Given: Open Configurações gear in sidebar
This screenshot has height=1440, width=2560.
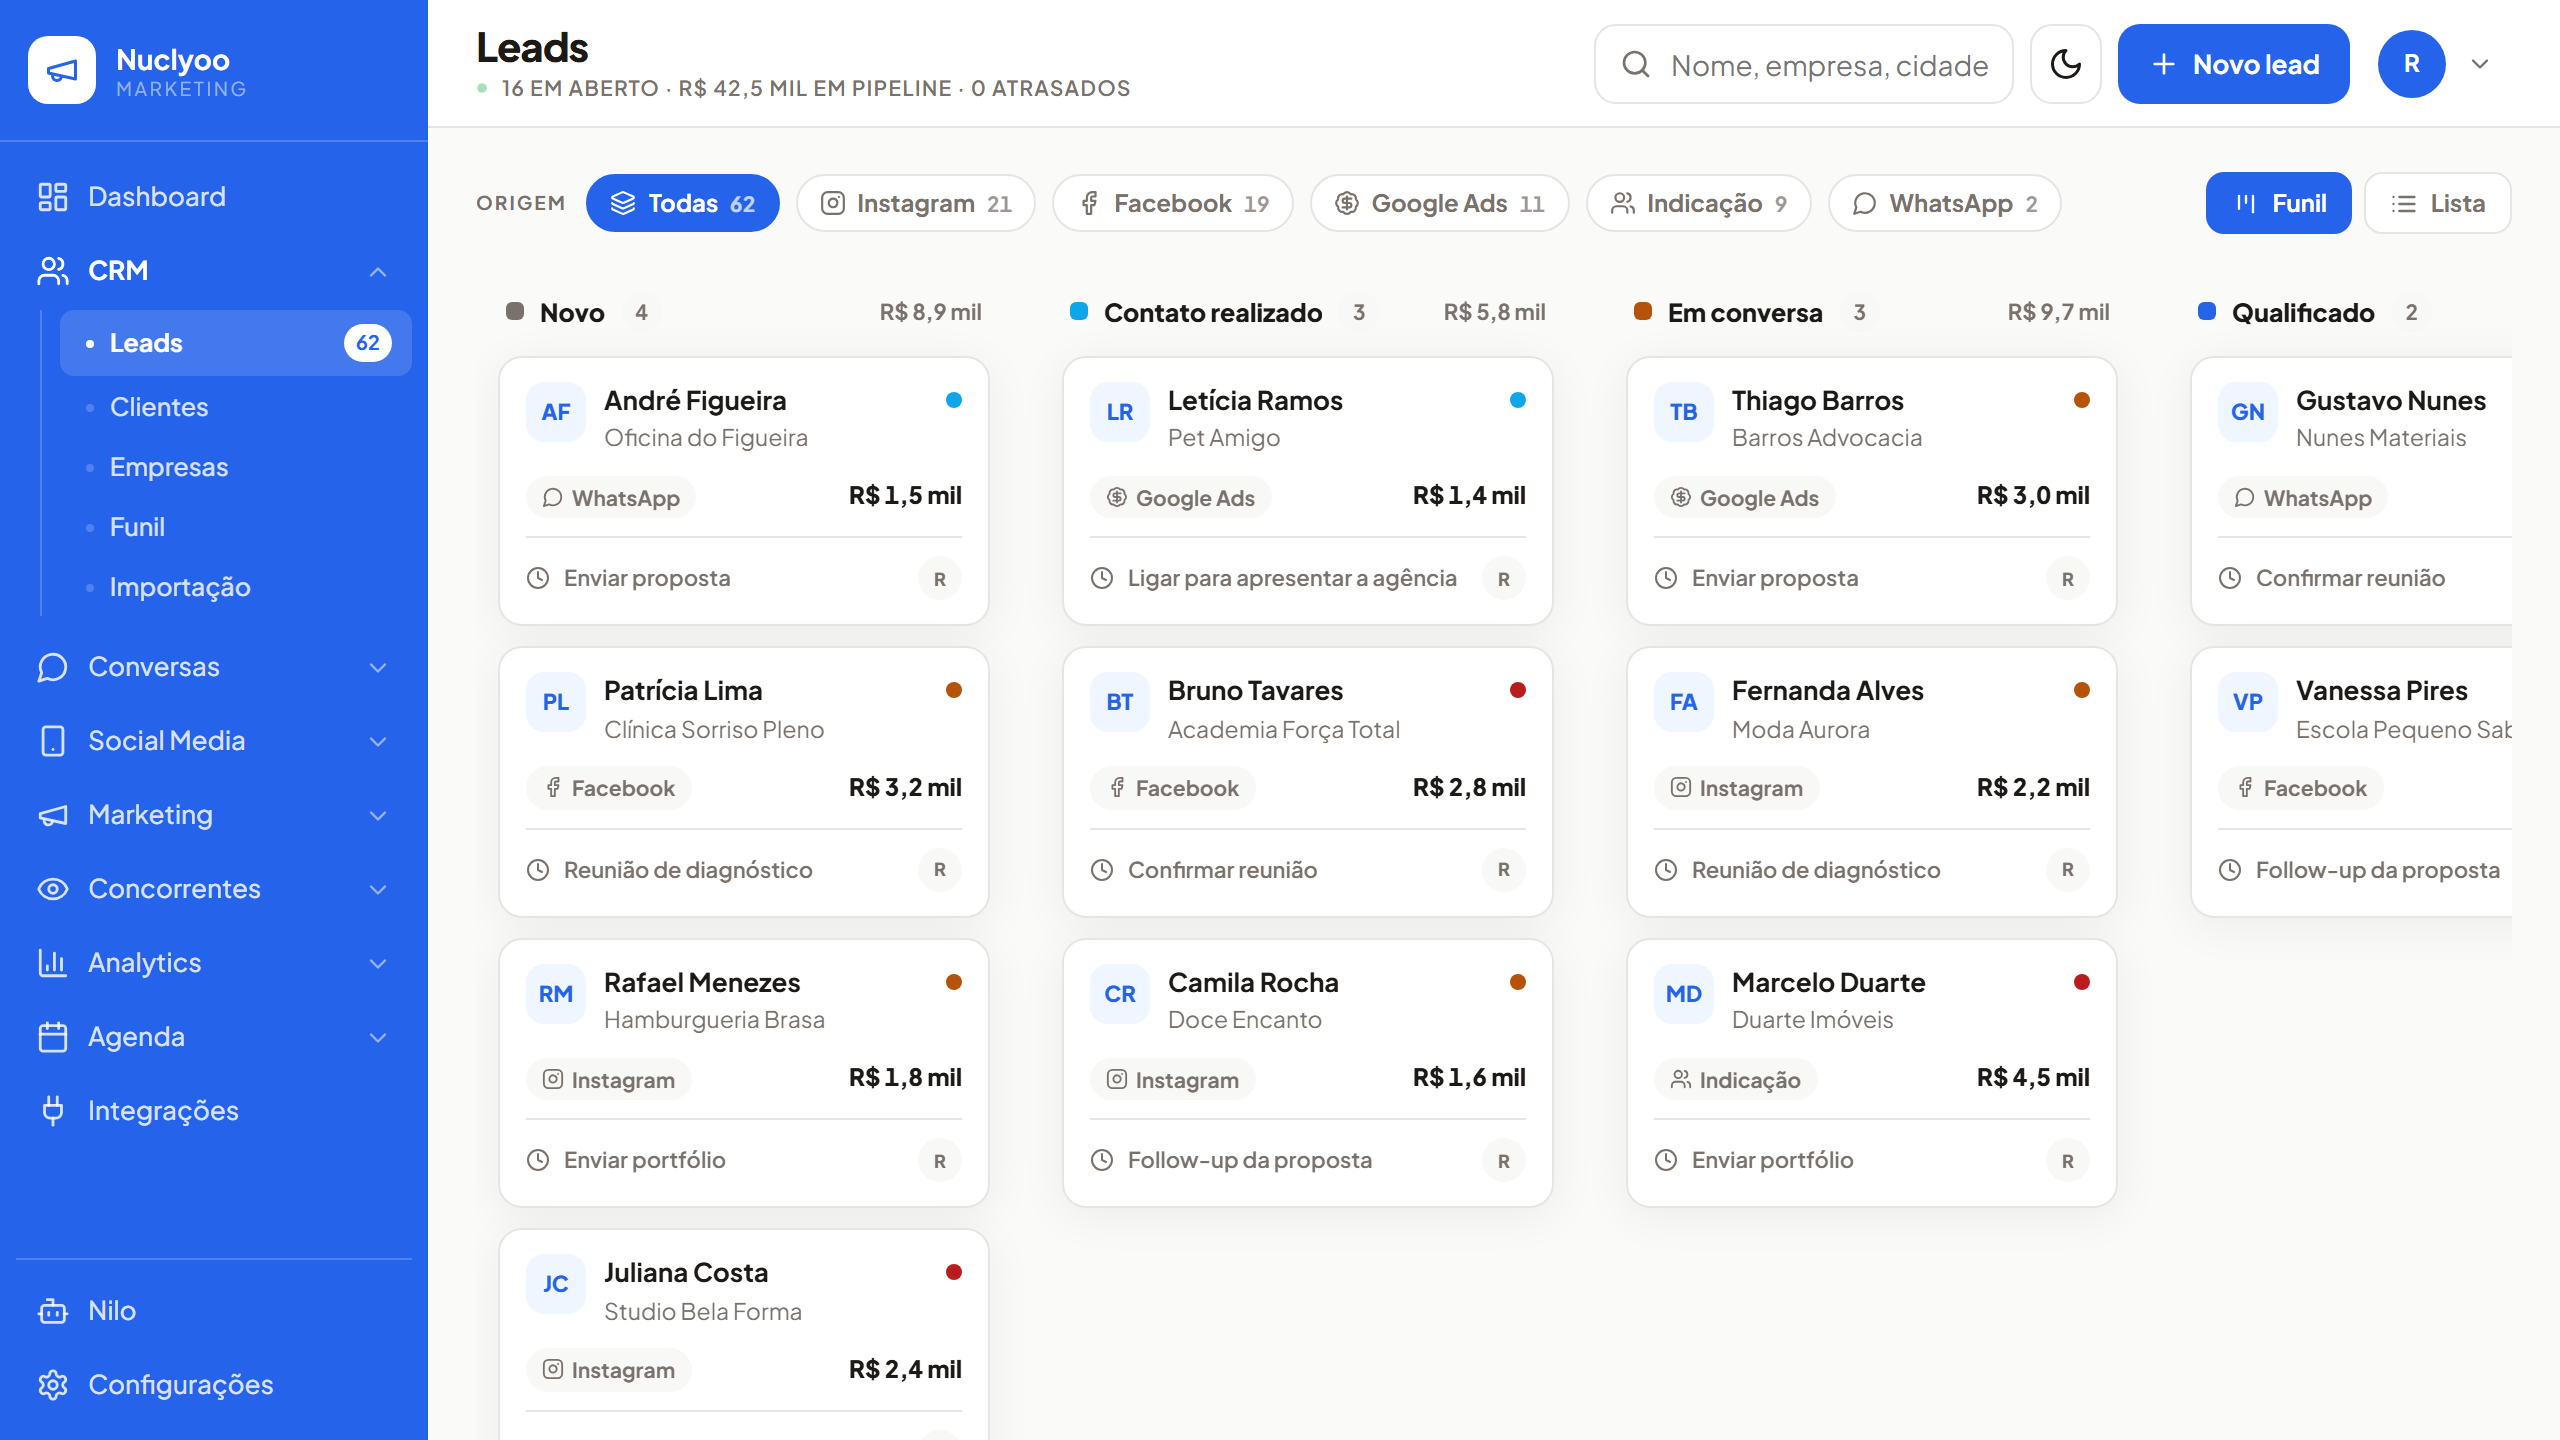Looking at the screenshot, I should pyautogui.click(x=214, y=1385).
